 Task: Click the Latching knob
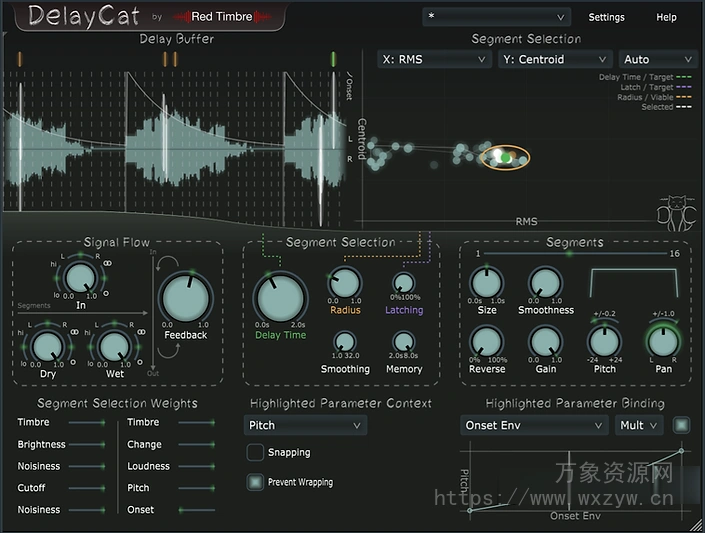tap(403, 284)
